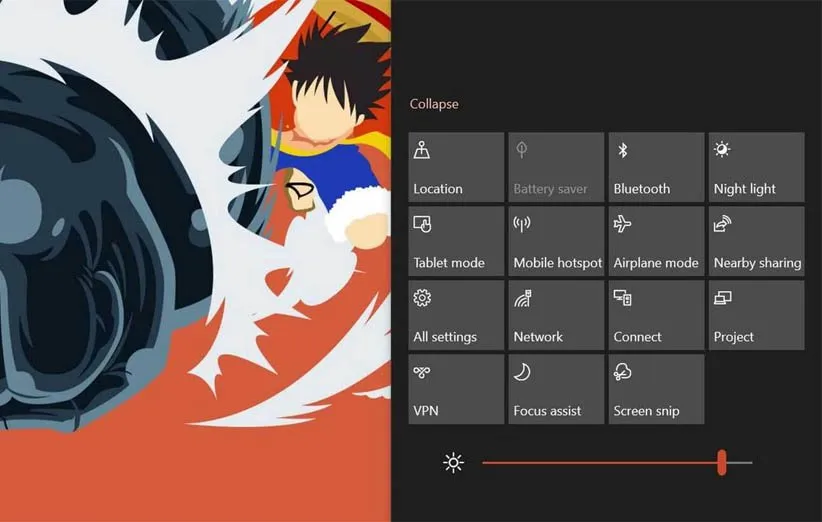The image size is (822, 522).
Task: Open the Project display options
Action: pyautogui.click(x=756, y=315)
